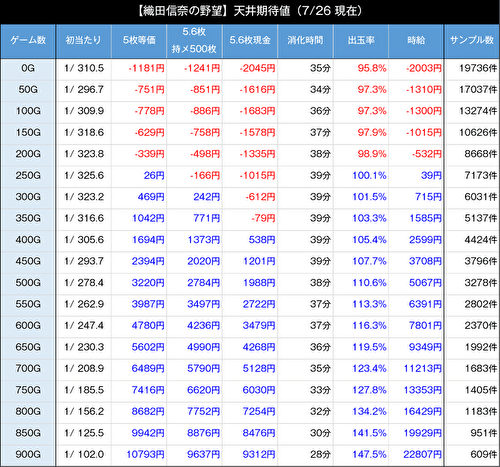Click the 900G row label

point(28,454)
